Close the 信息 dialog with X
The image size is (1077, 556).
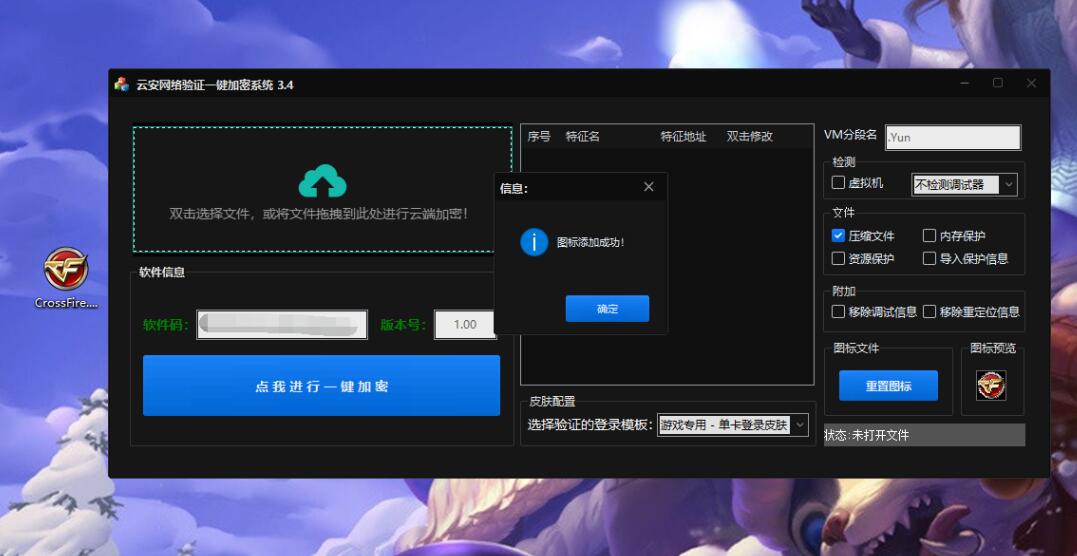point(648,187)
